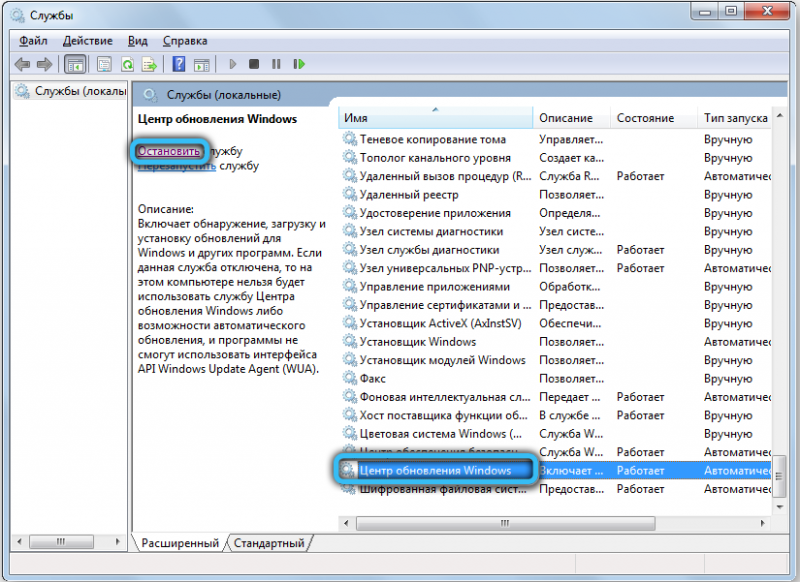Screen dimensions: 800x582
Task: Select the Цветовая система Windows service
Action: [555, 433]
